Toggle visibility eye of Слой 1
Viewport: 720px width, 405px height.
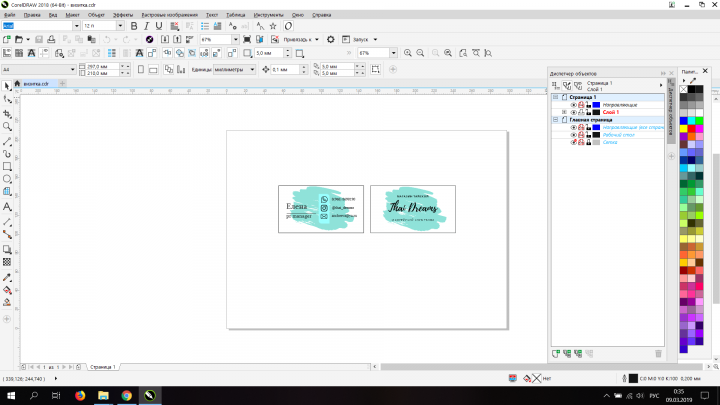point(573,112)
